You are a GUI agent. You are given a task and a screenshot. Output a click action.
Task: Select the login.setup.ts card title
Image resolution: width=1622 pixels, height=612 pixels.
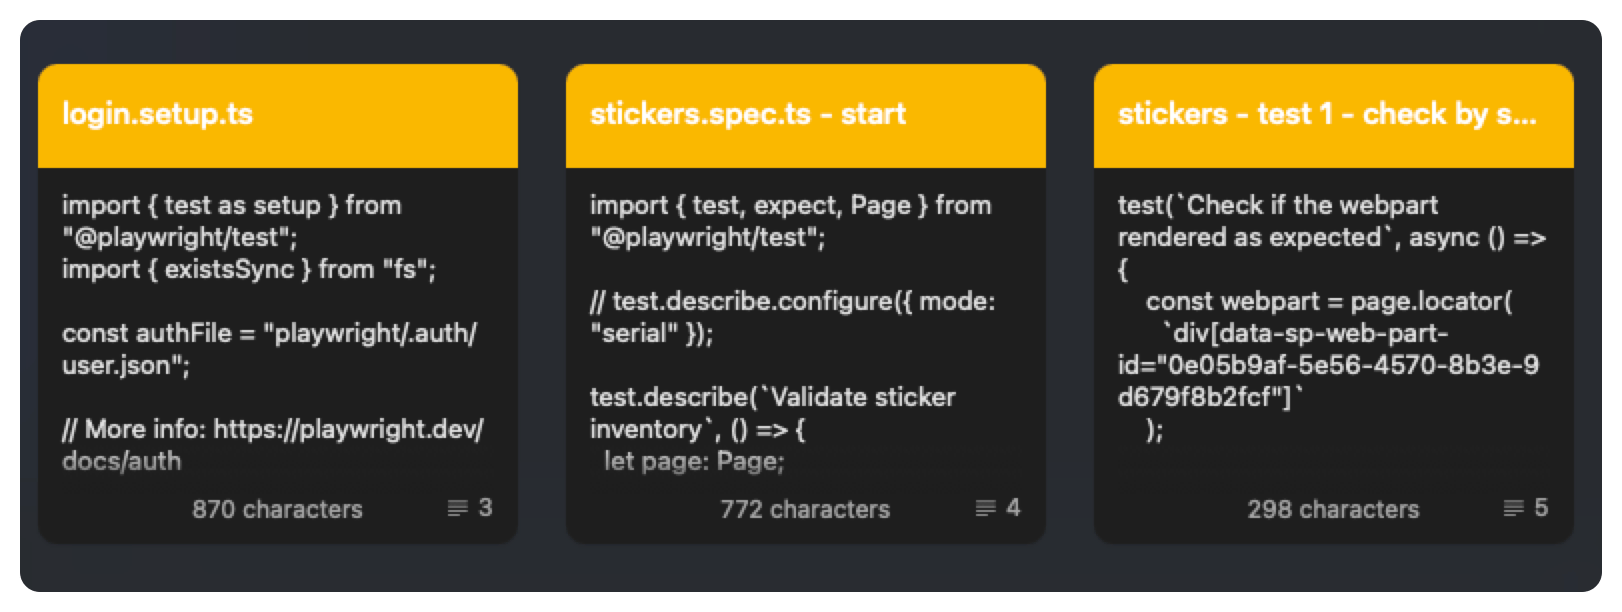tap(158, 114)
